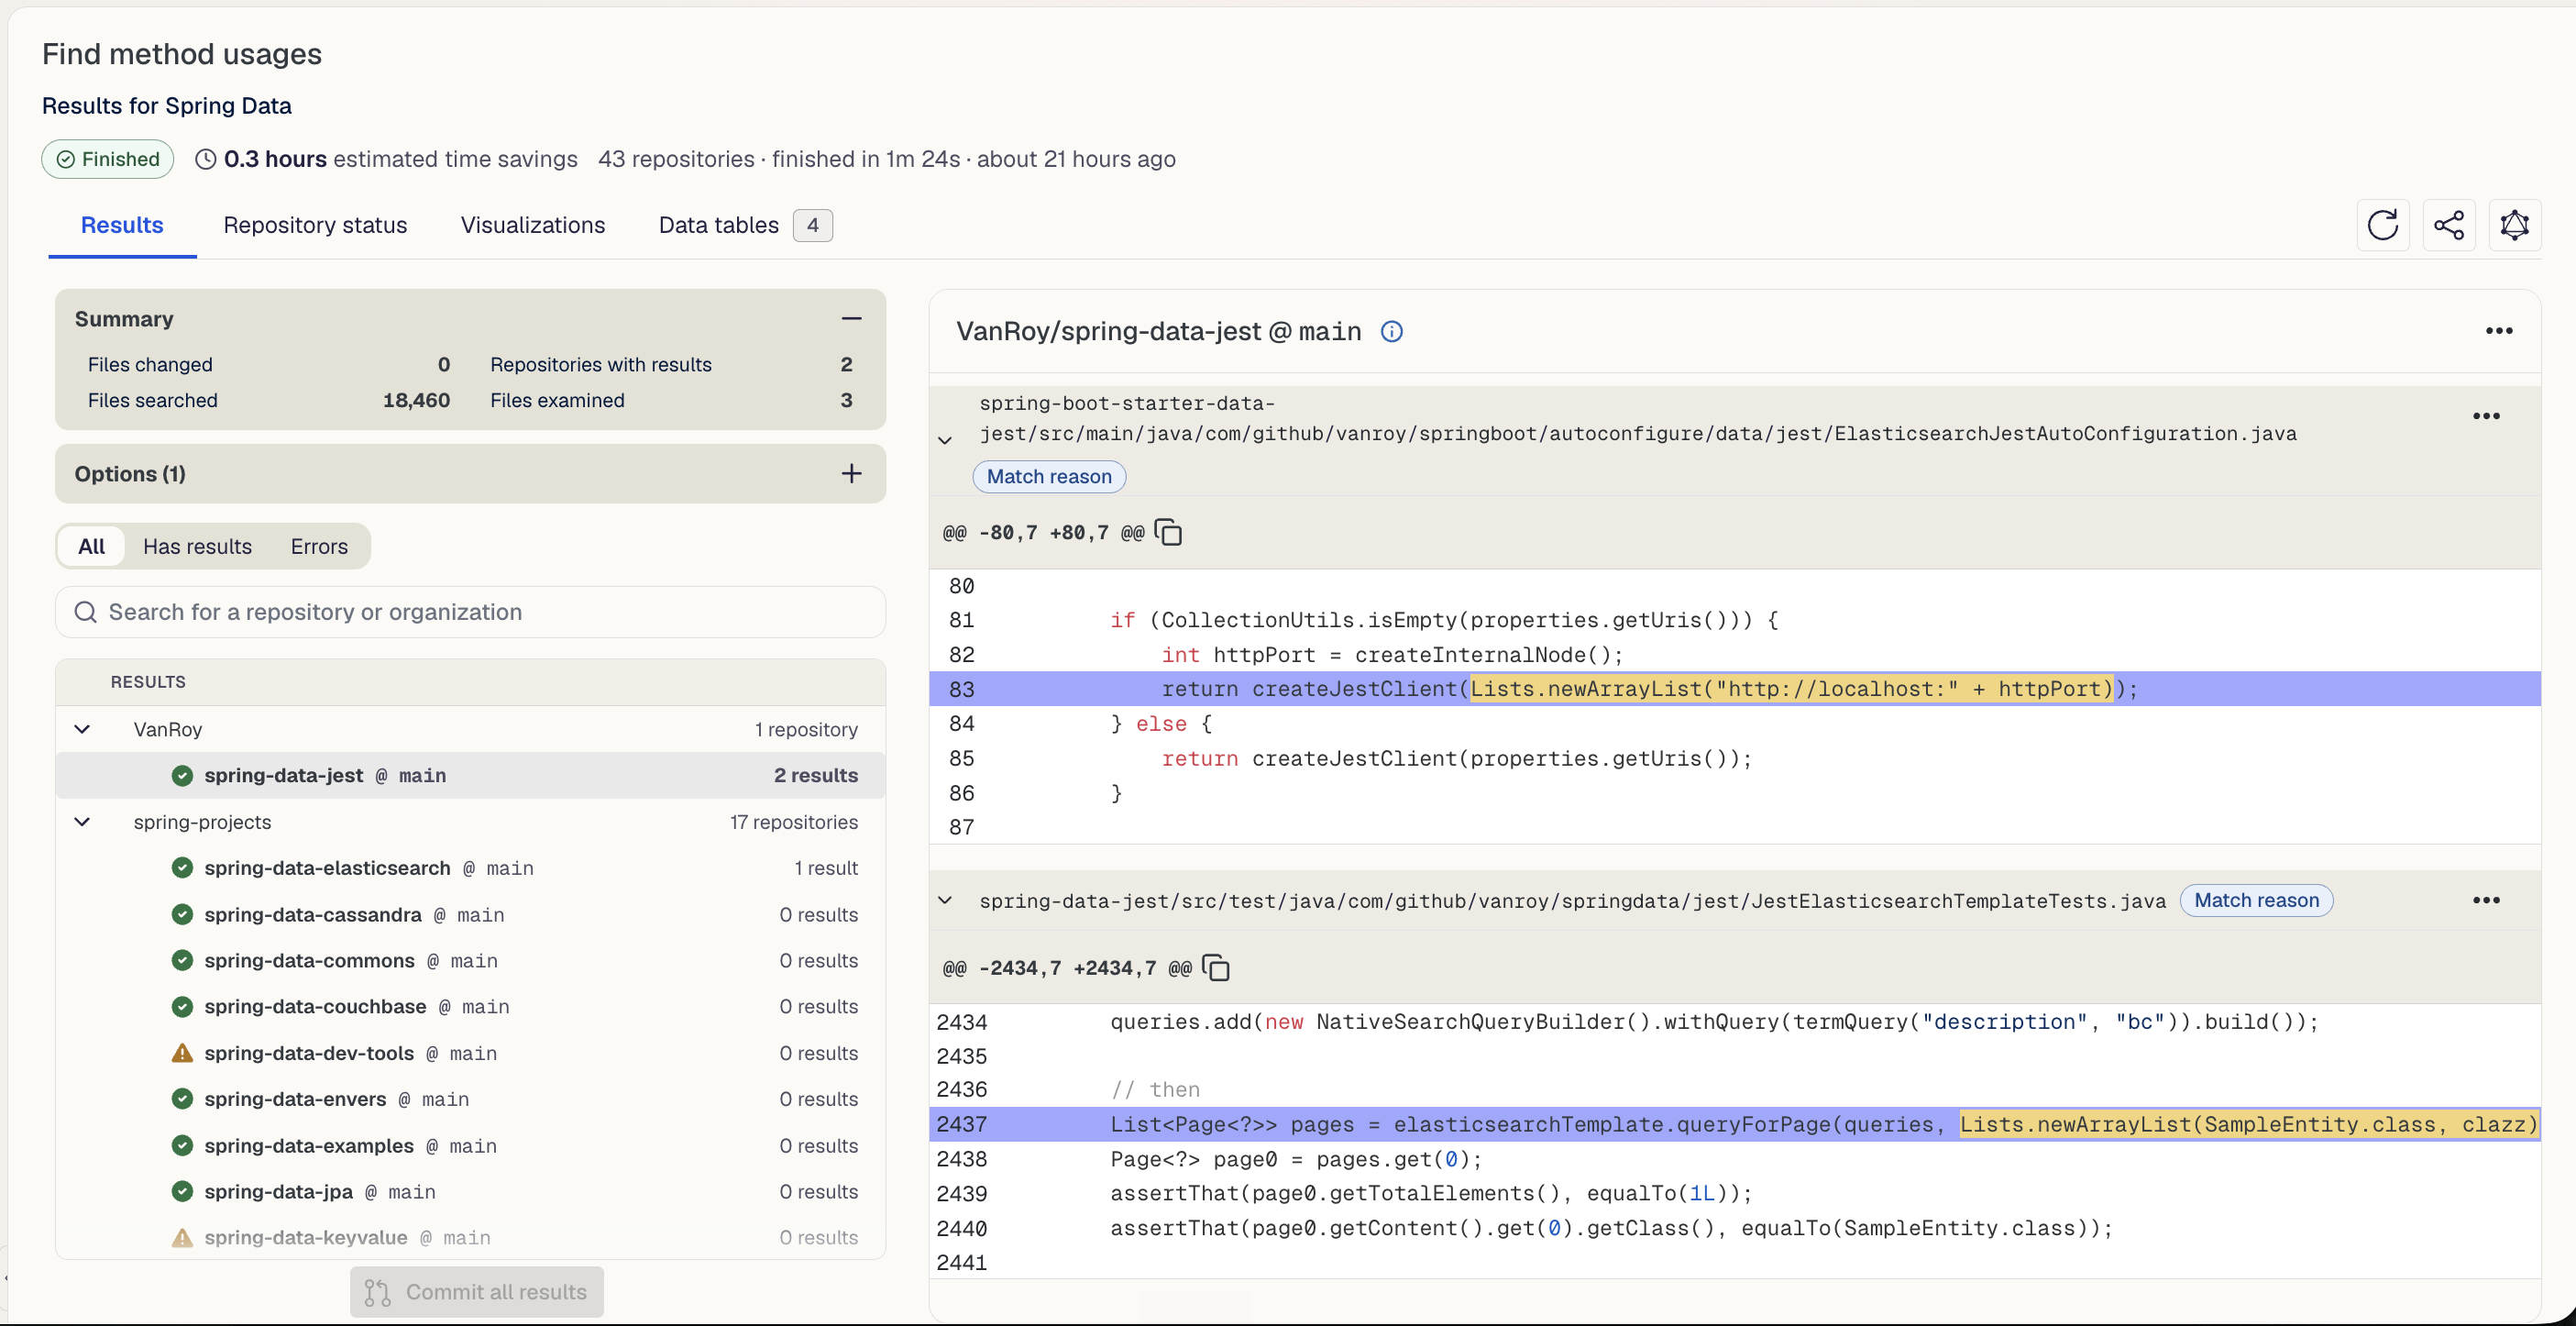Click warning icon beside spring-data-keyvalue
Viewport: 2576px width, 1326px height.
point(182,1238)
